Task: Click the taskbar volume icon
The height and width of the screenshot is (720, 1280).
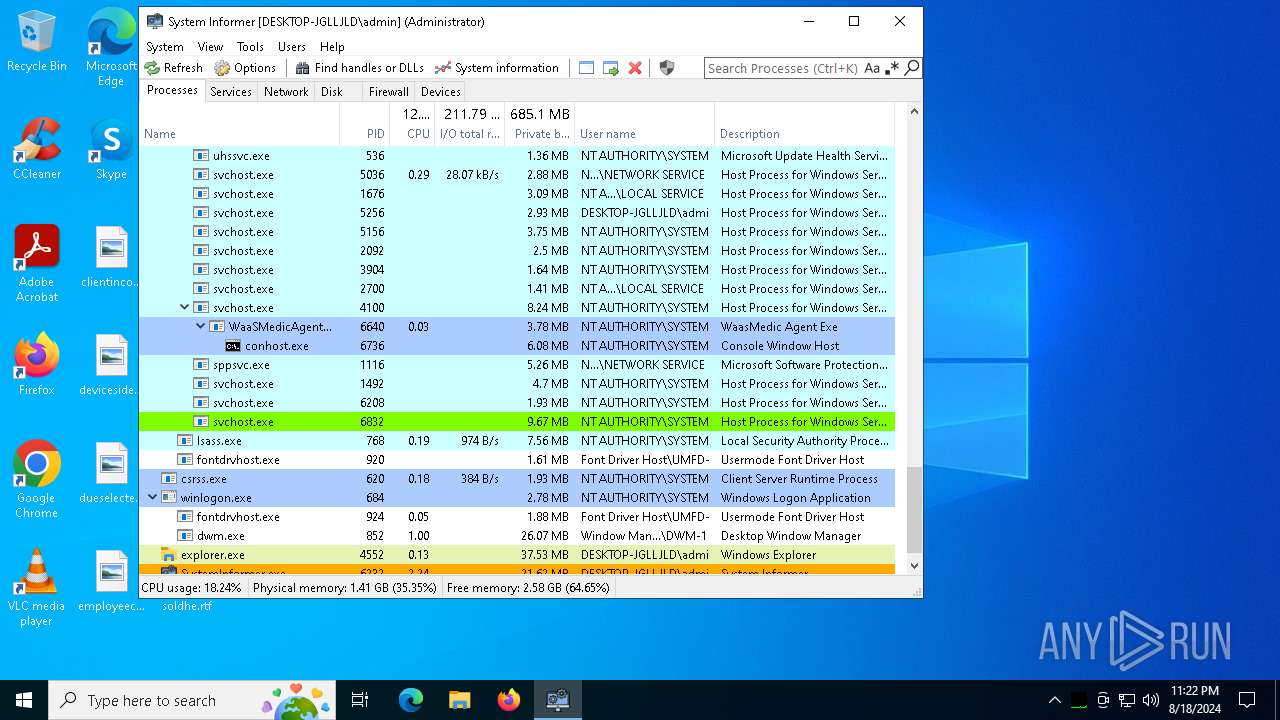Action: tap(1150, 700)
